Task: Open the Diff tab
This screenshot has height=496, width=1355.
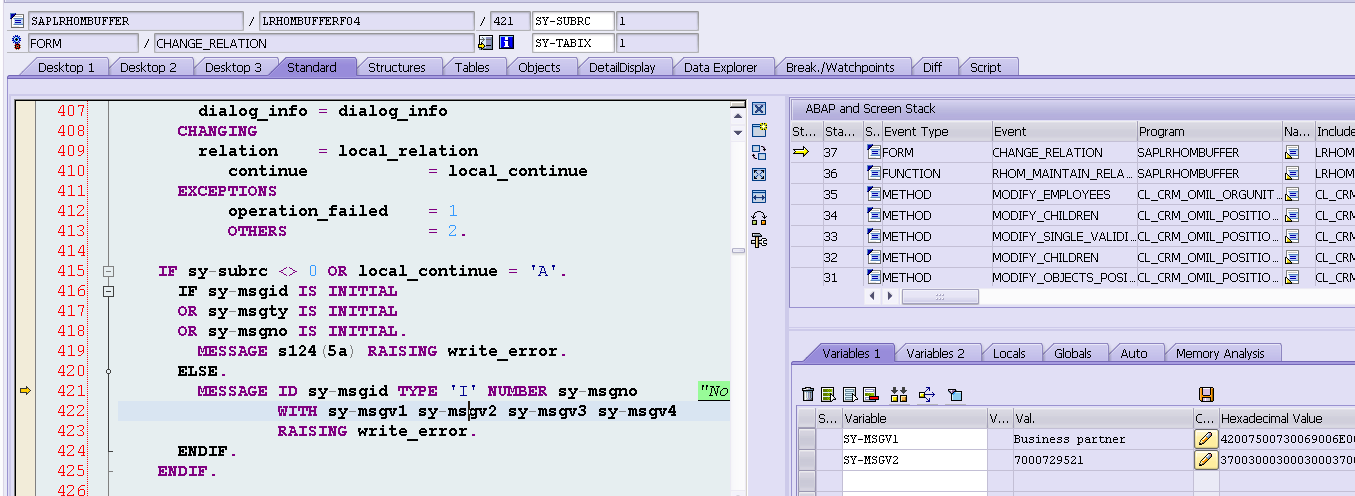Action: [932, 67]
